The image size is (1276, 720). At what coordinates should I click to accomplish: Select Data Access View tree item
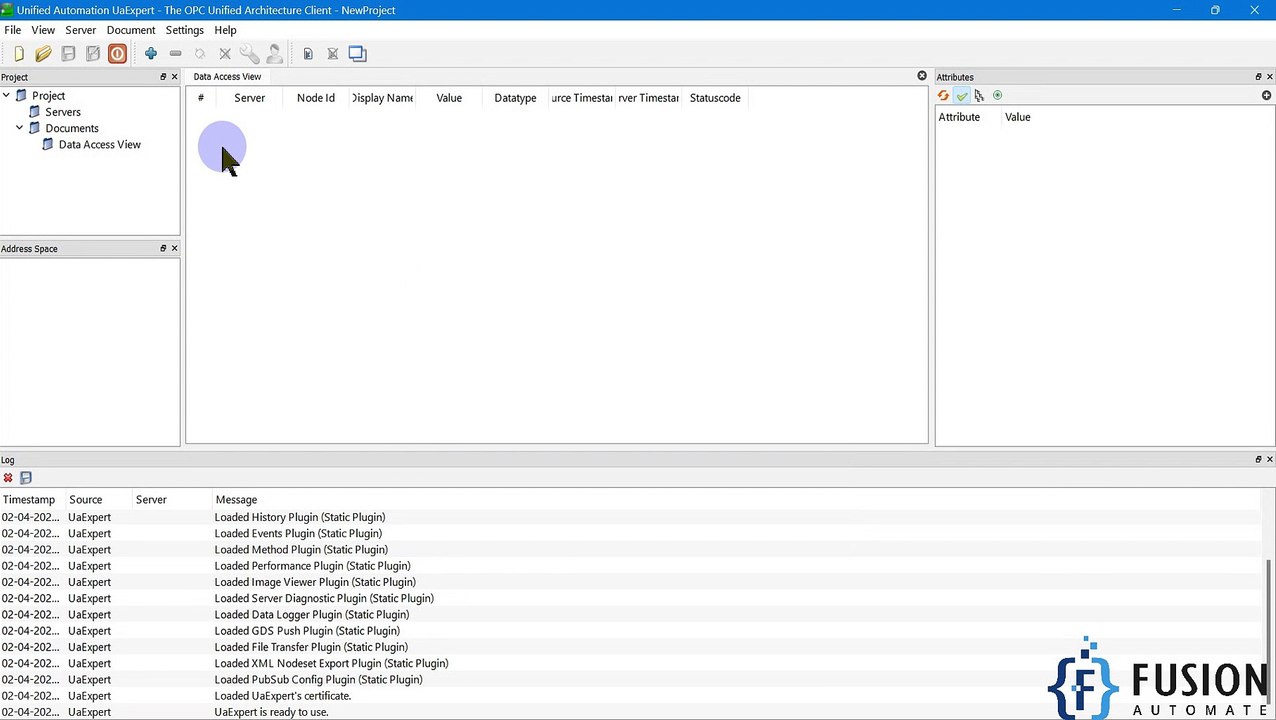click(x=100, y=144)
